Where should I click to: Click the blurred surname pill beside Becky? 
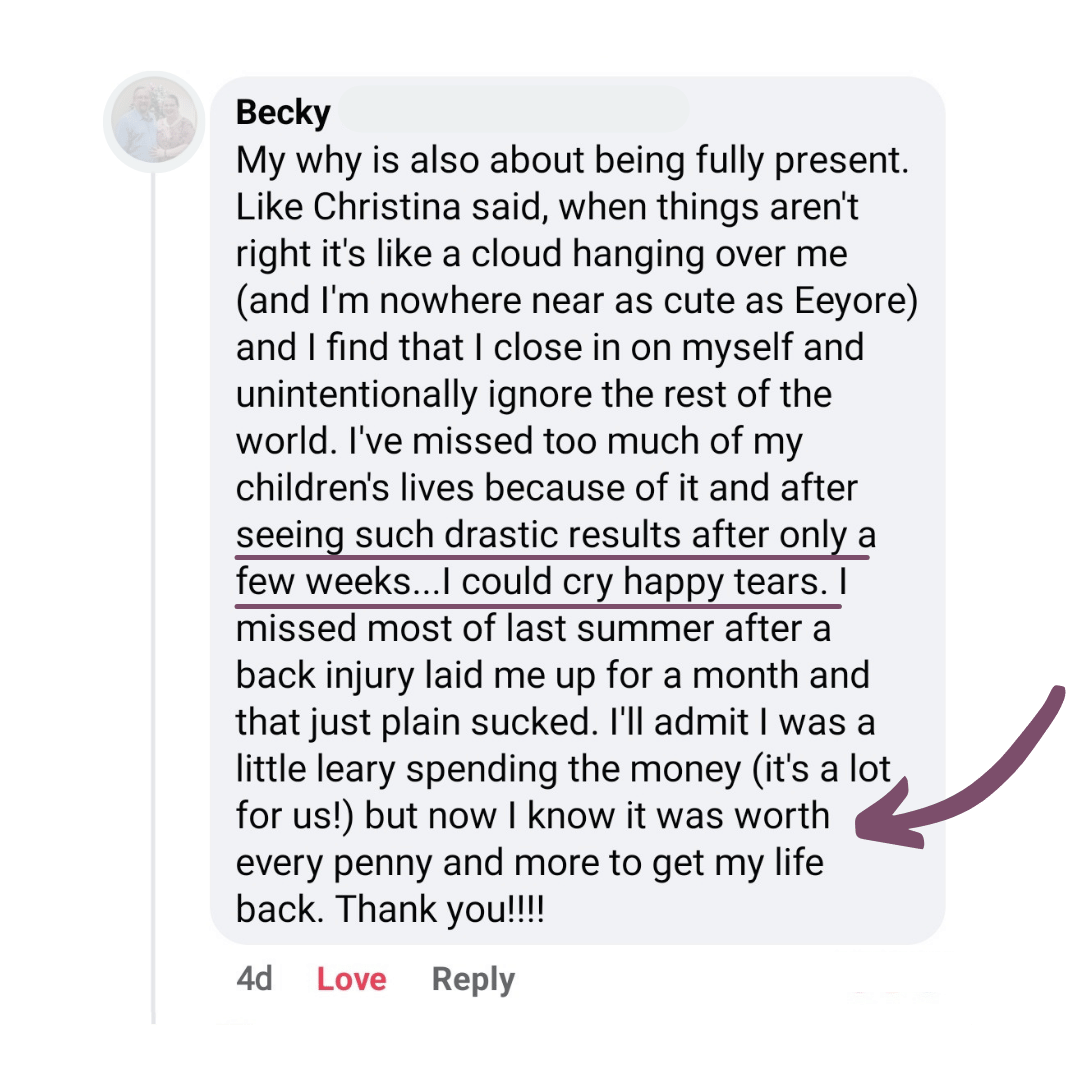[514, 109]
